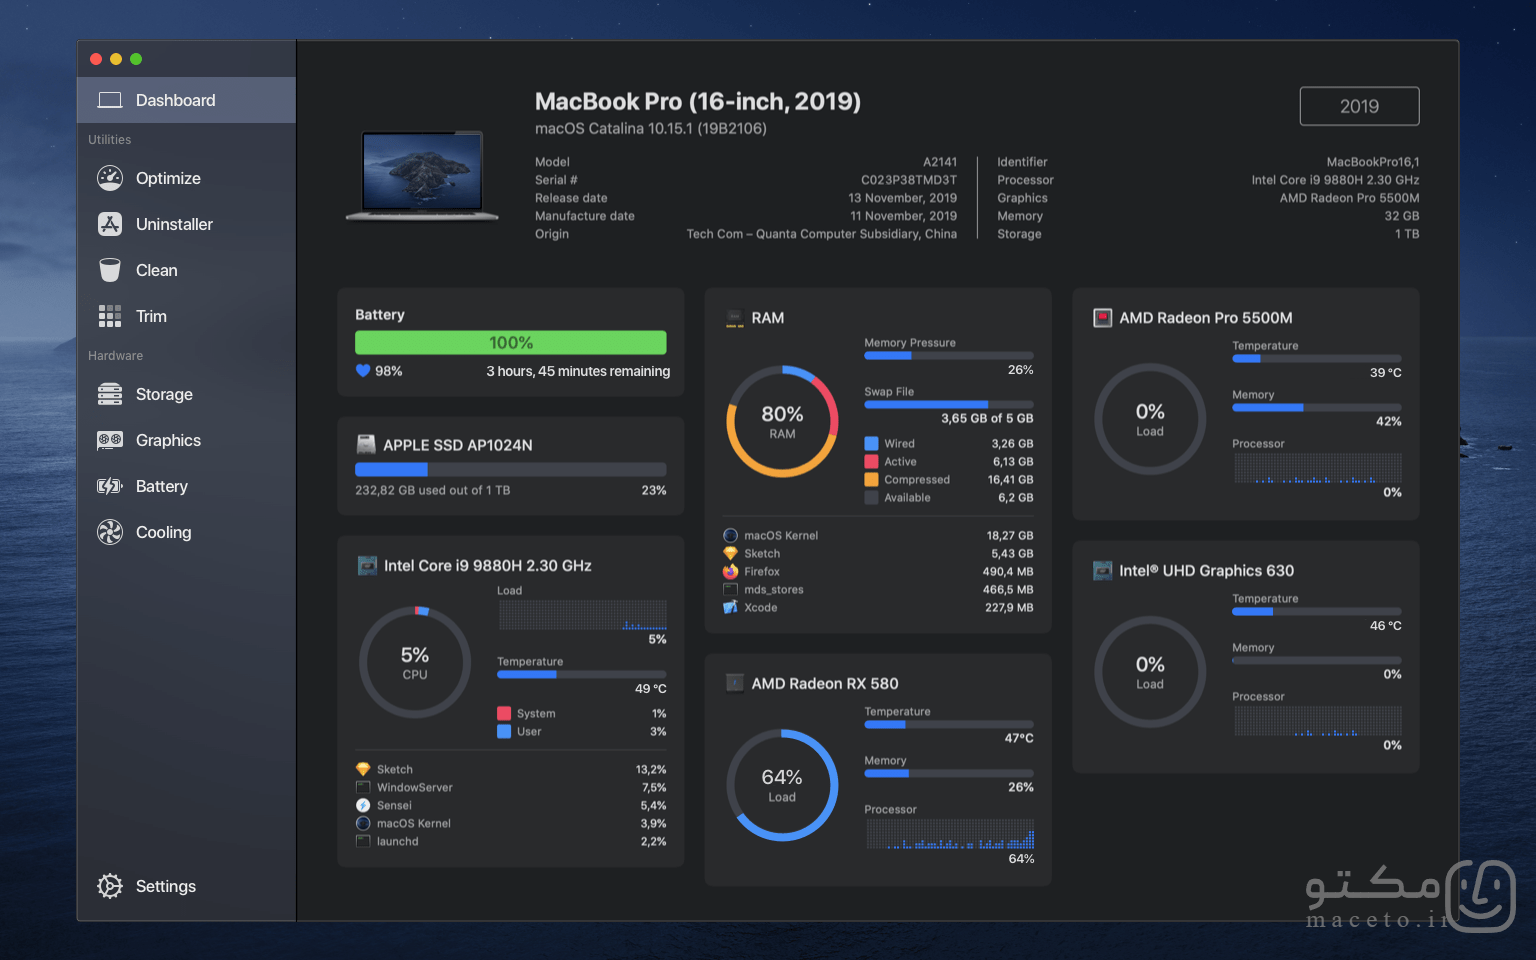The height and width of the screenshot is (960, 1536).
Task: Click the Clean trash bucket icon
Action: (110, 270)
